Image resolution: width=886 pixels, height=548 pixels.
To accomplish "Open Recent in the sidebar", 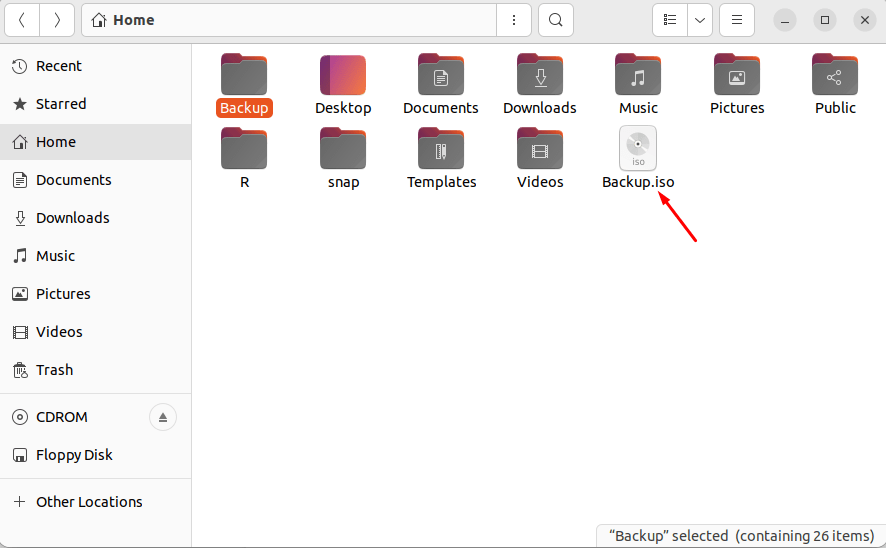I will point(95,66).
